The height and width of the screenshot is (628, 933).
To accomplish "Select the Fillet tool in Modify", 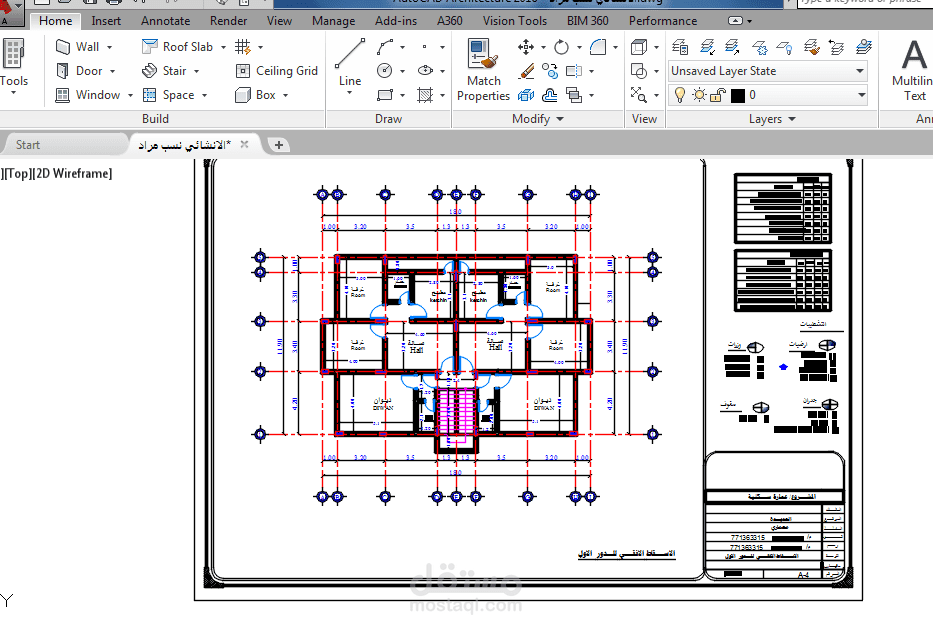I will pyautogui.click(x=598, y=46).
